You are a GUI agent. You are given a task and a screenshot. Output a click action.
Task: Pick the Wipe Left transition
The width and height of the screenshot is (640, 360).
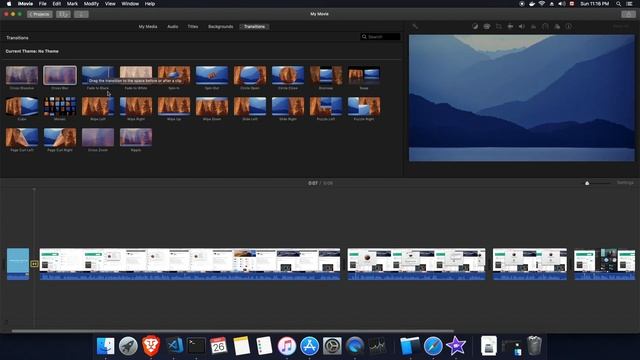(x=98, y=107)
